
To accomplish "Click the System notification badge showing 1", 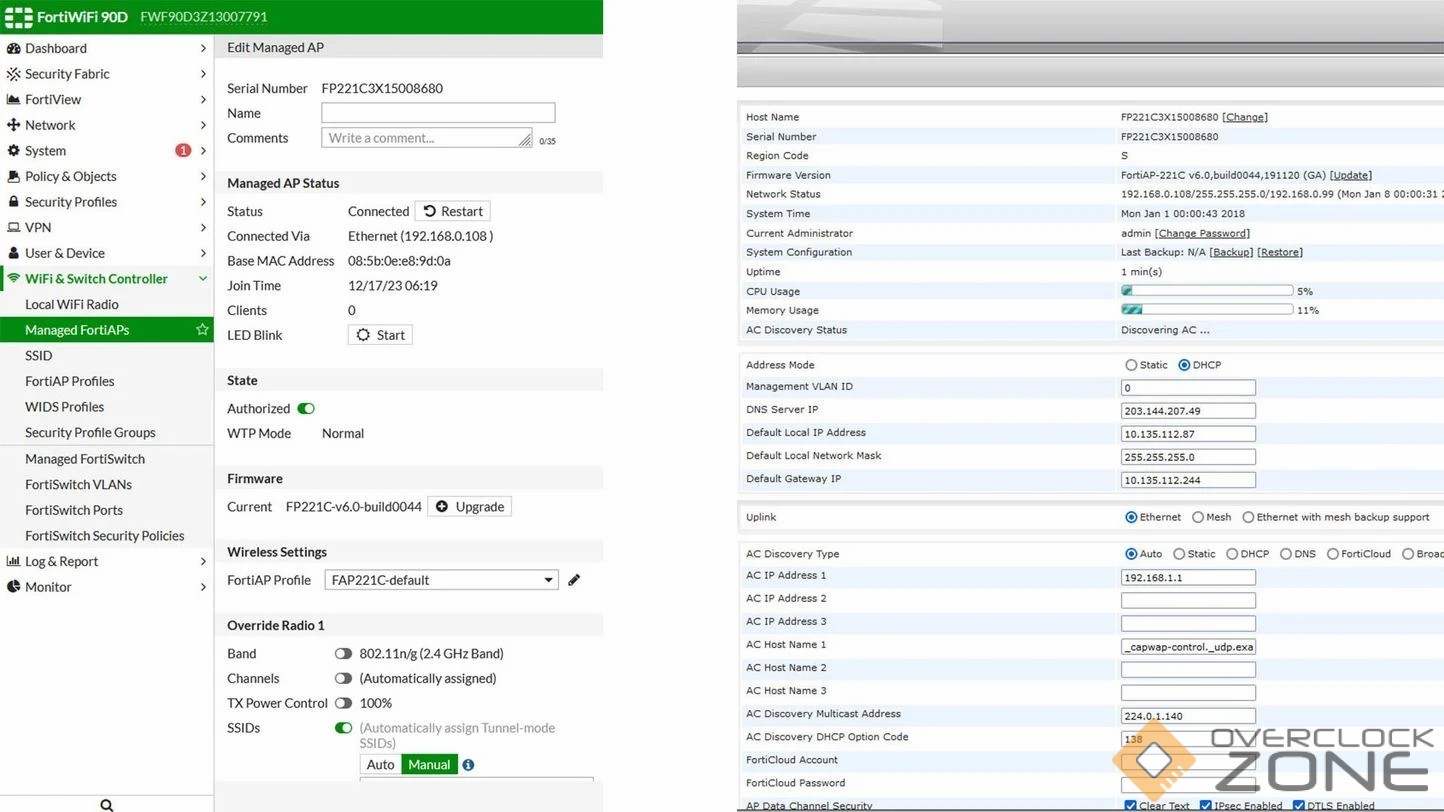I will tap(183, 150).
